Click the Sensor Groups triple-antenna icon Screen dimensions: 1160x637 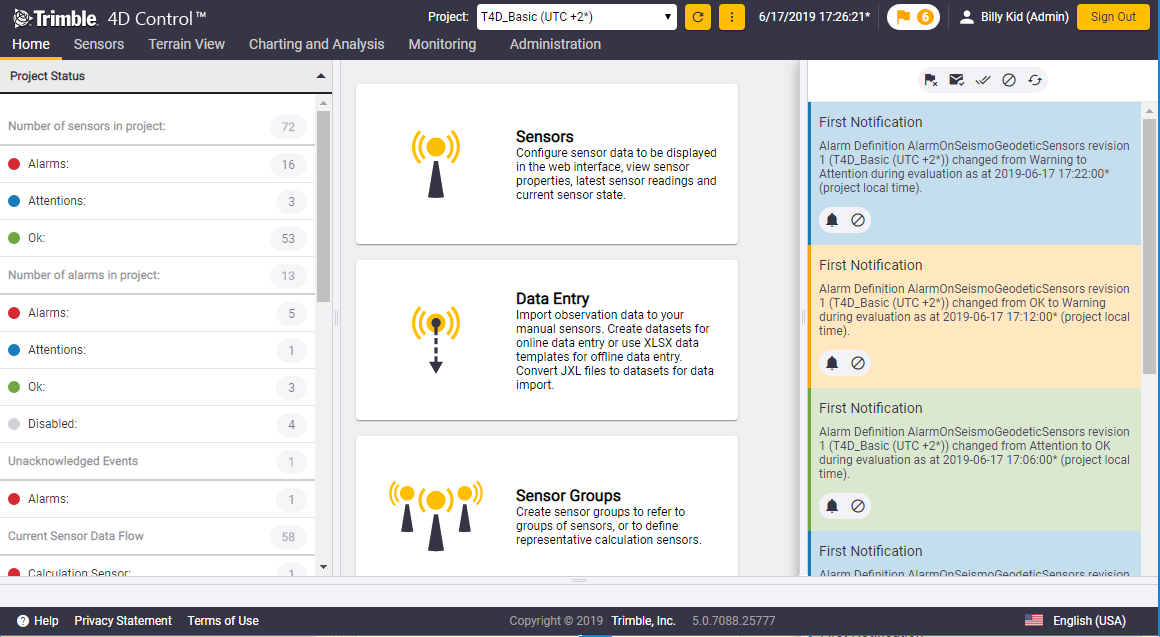pos(436,515)
